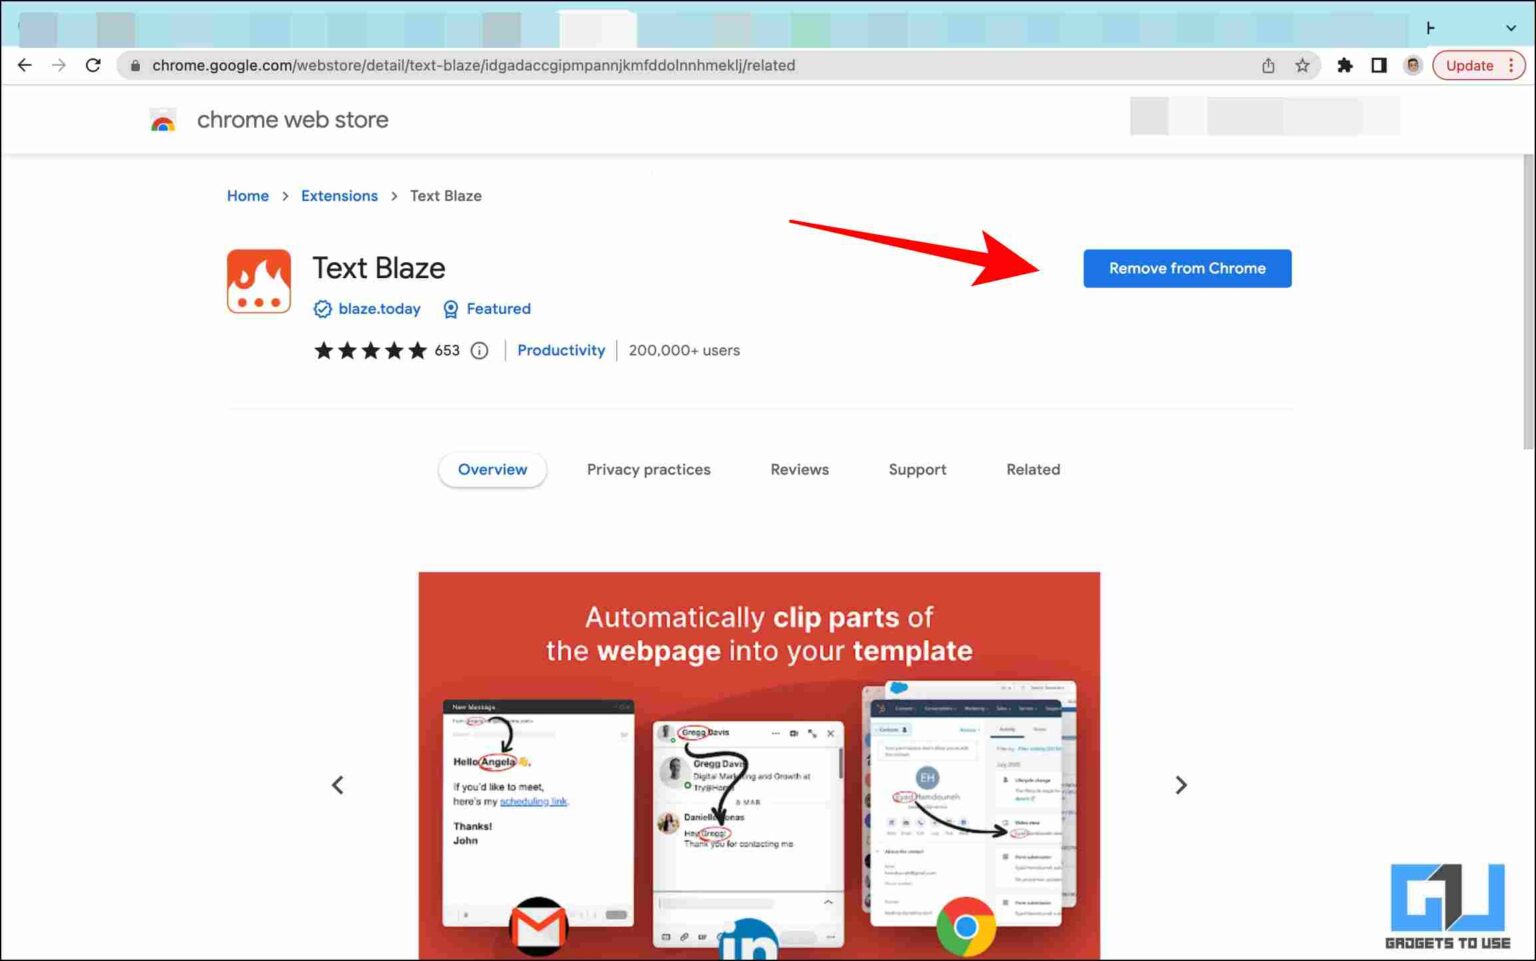Open the blaze.today developer link
Screen dimensions: 1536x961
pyautogui.click(x=380, y=309)
